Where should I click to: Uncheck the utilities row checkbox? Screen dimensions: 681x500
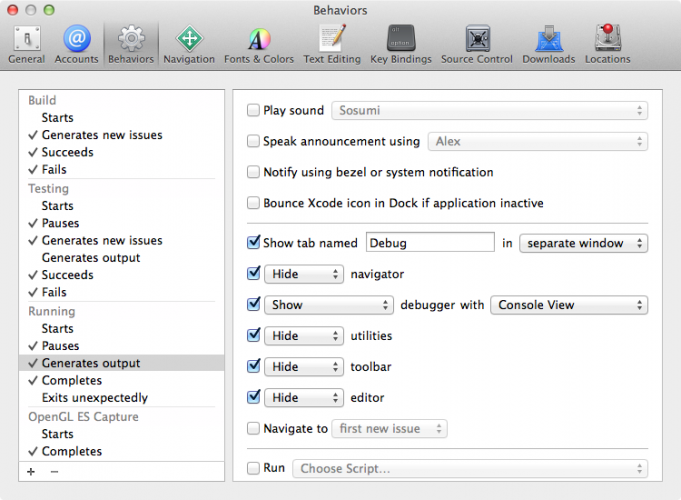tap(253, 335)
